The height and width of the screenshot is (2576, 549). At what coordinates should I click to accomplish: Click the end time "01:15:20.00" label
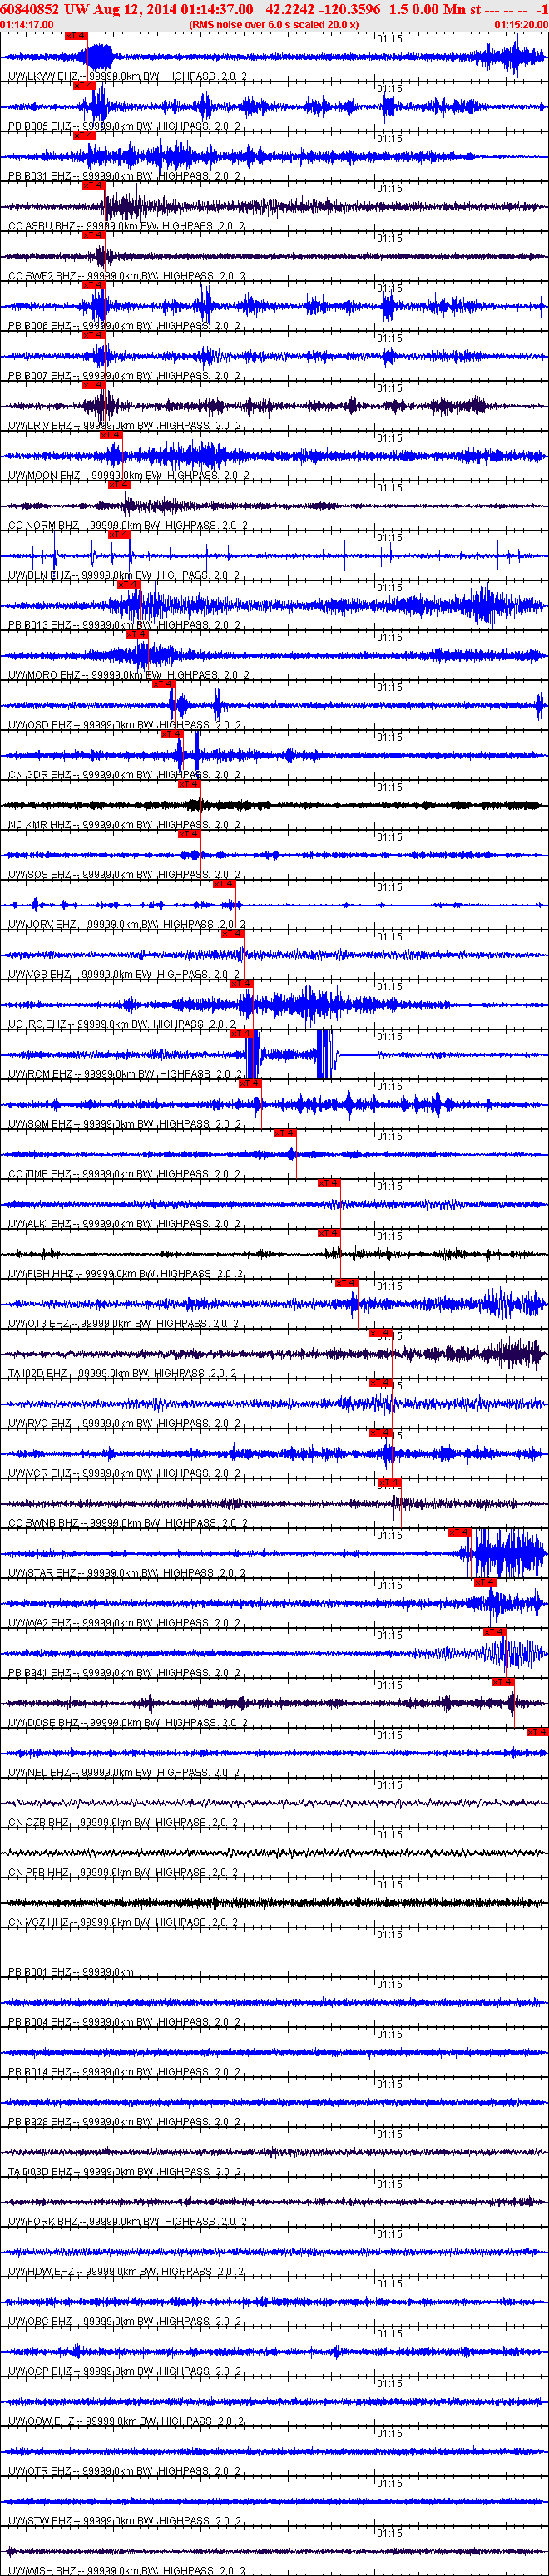(521, 24)
